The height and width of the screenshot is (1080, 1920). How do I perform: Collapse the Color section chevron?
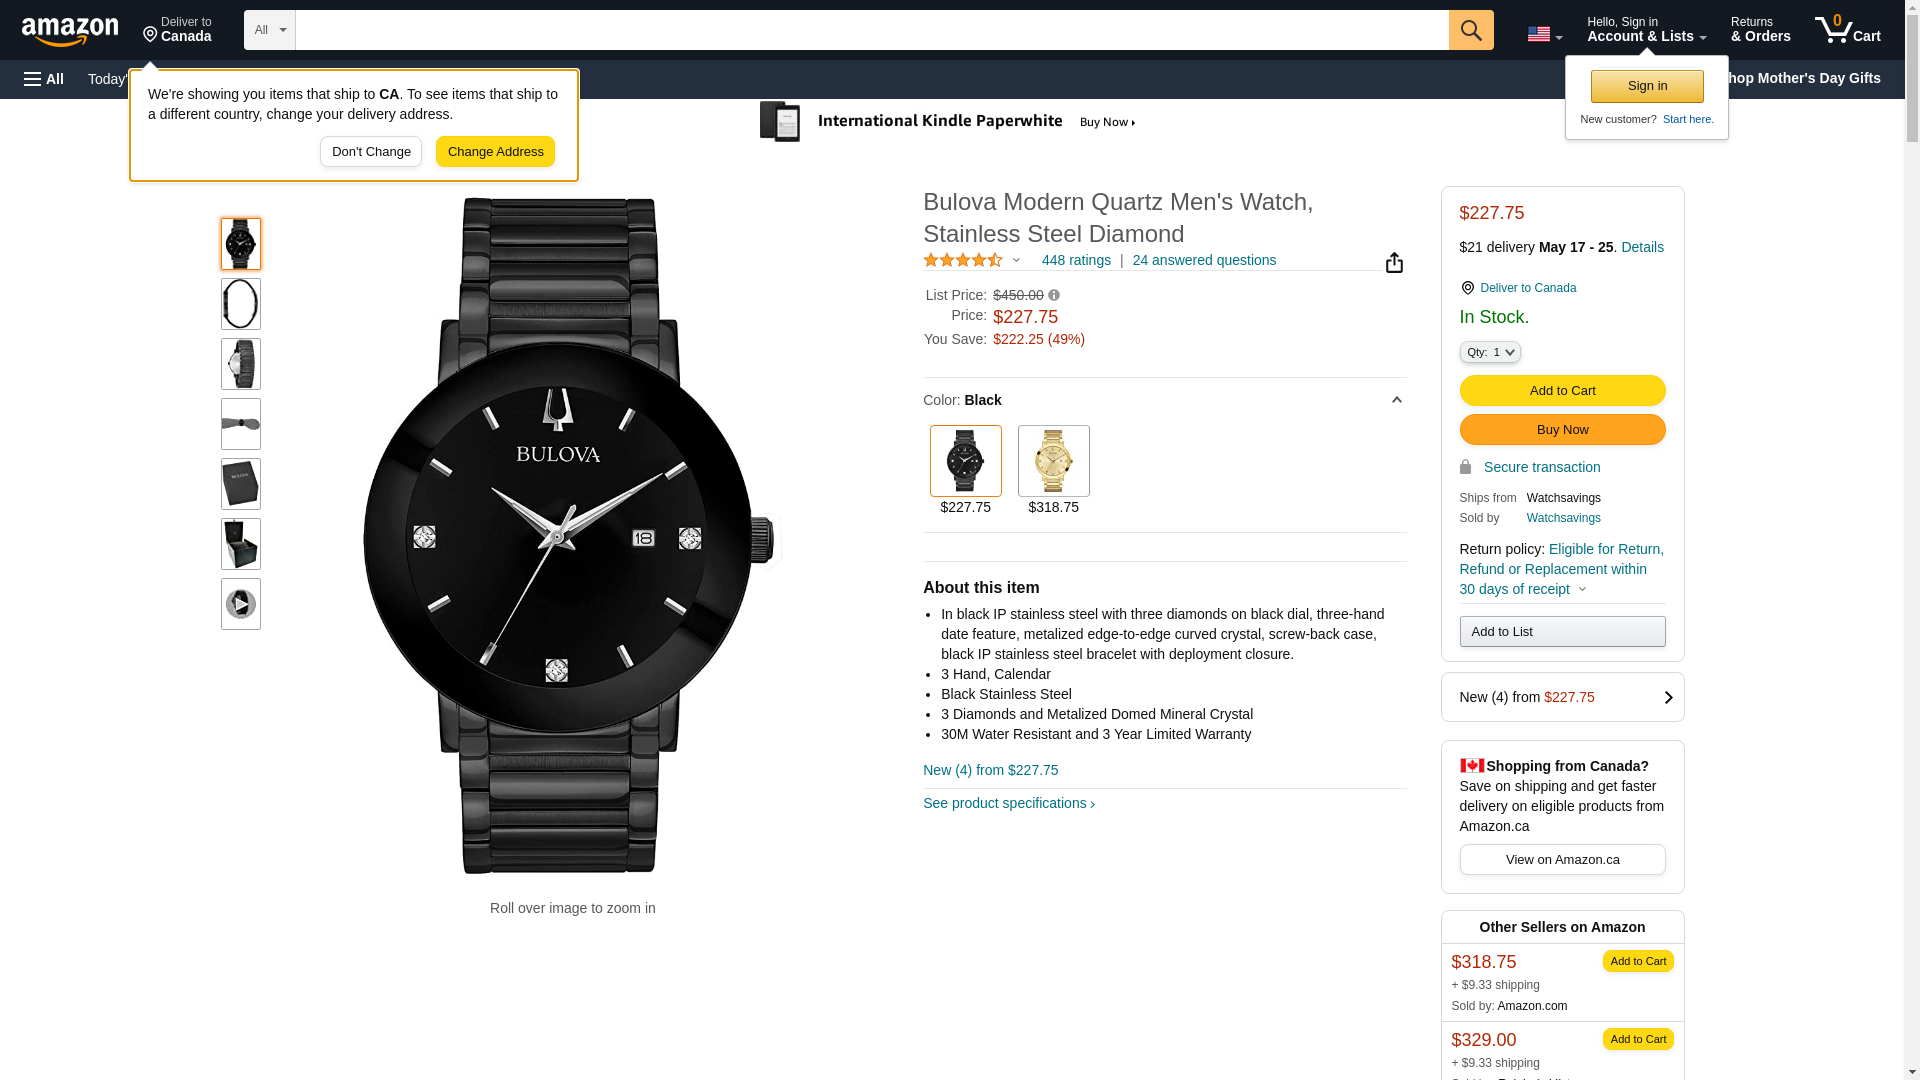[x=1396, y=400]
